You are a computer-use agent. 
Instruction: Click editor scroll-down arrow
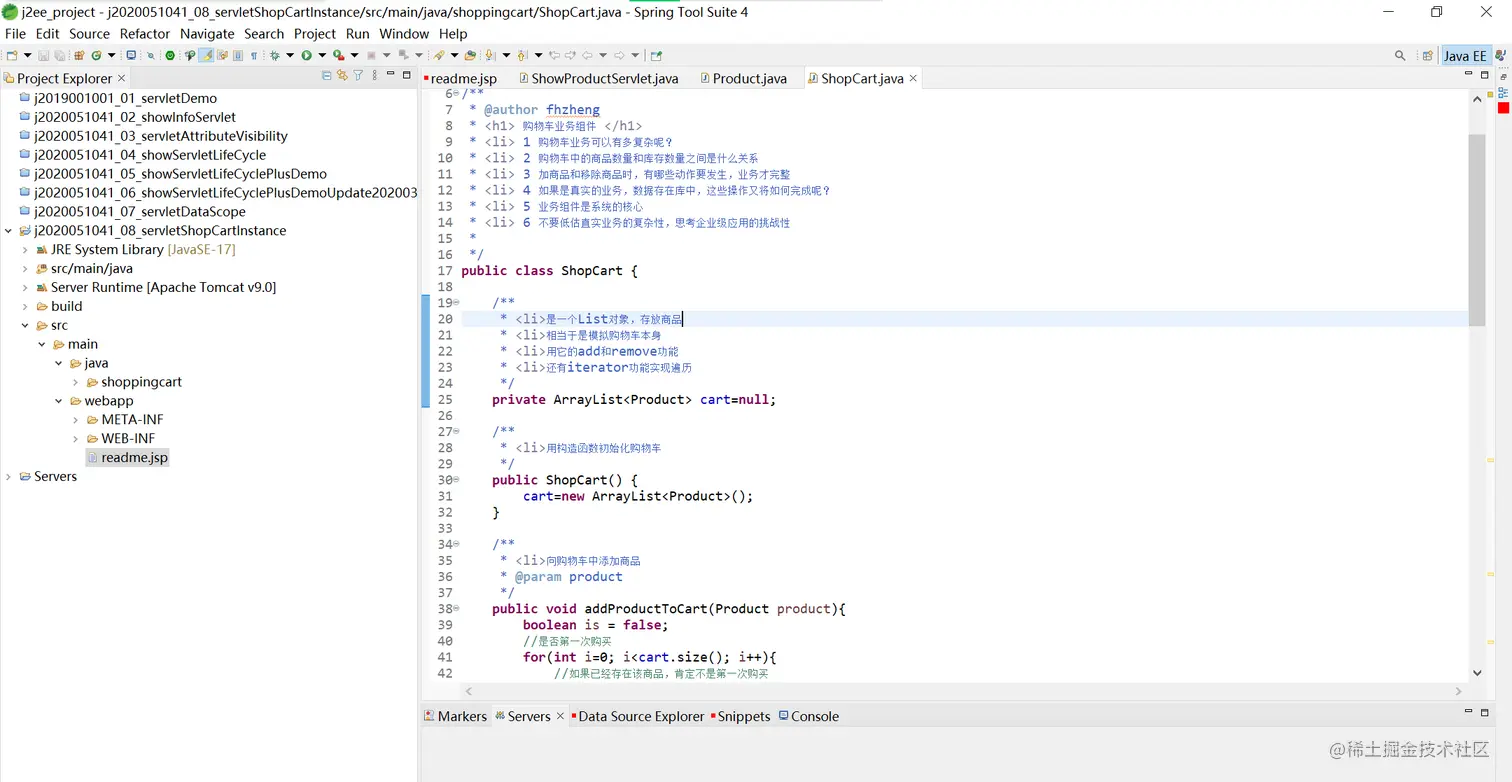(x=1477, y=673)
